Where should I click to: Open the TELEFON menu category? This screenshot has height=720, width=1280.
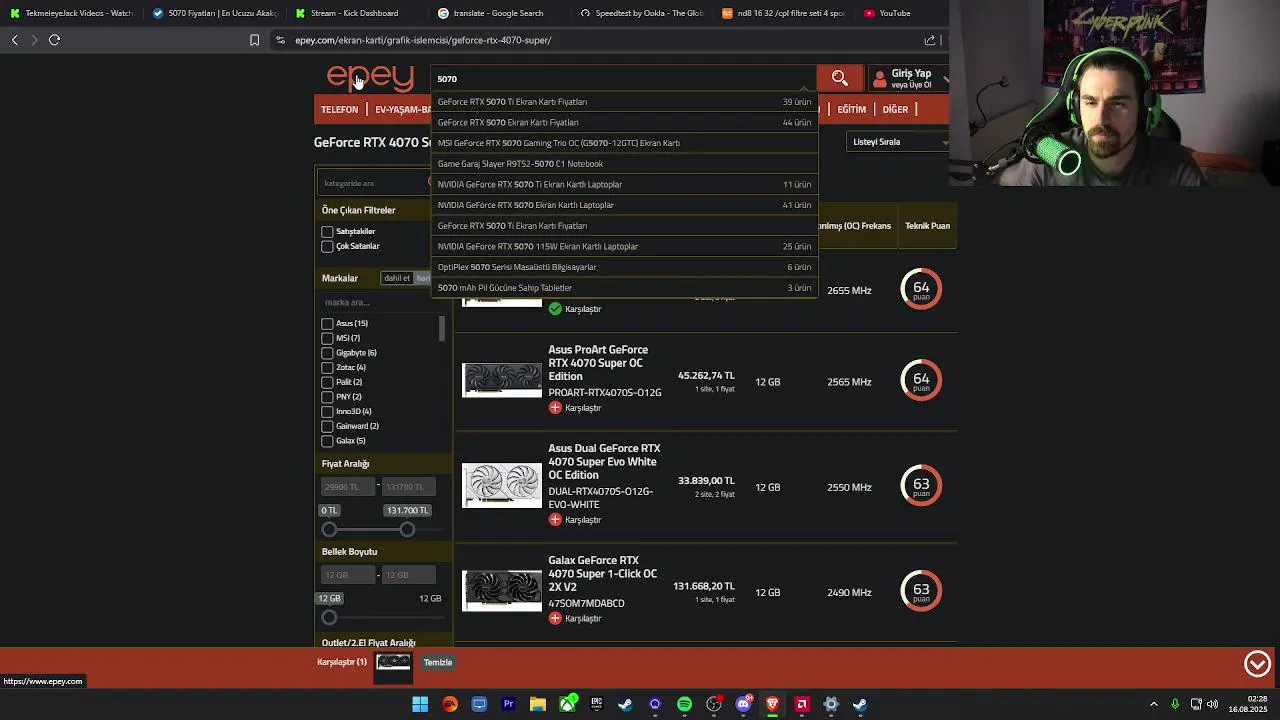[x=339, y=109]
